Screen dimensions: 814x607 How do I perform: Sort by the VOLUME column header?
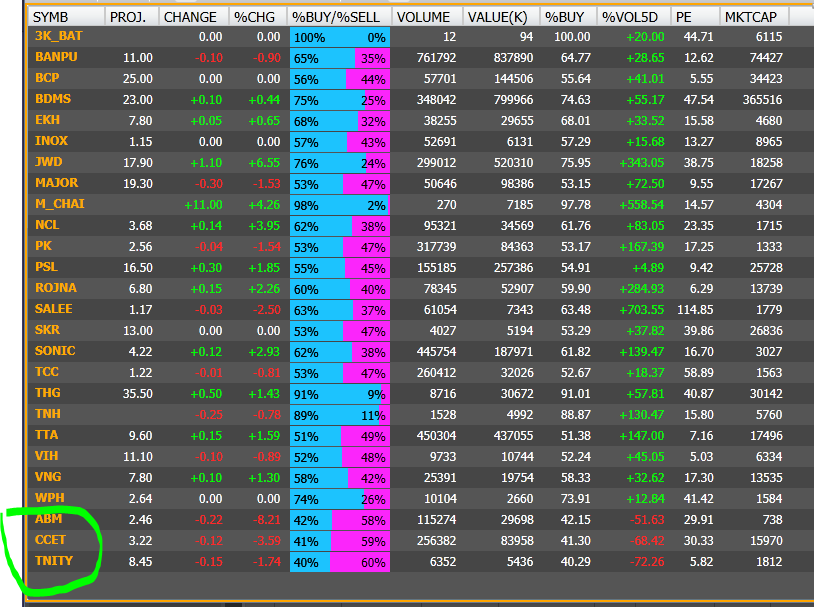click(427, 17)
